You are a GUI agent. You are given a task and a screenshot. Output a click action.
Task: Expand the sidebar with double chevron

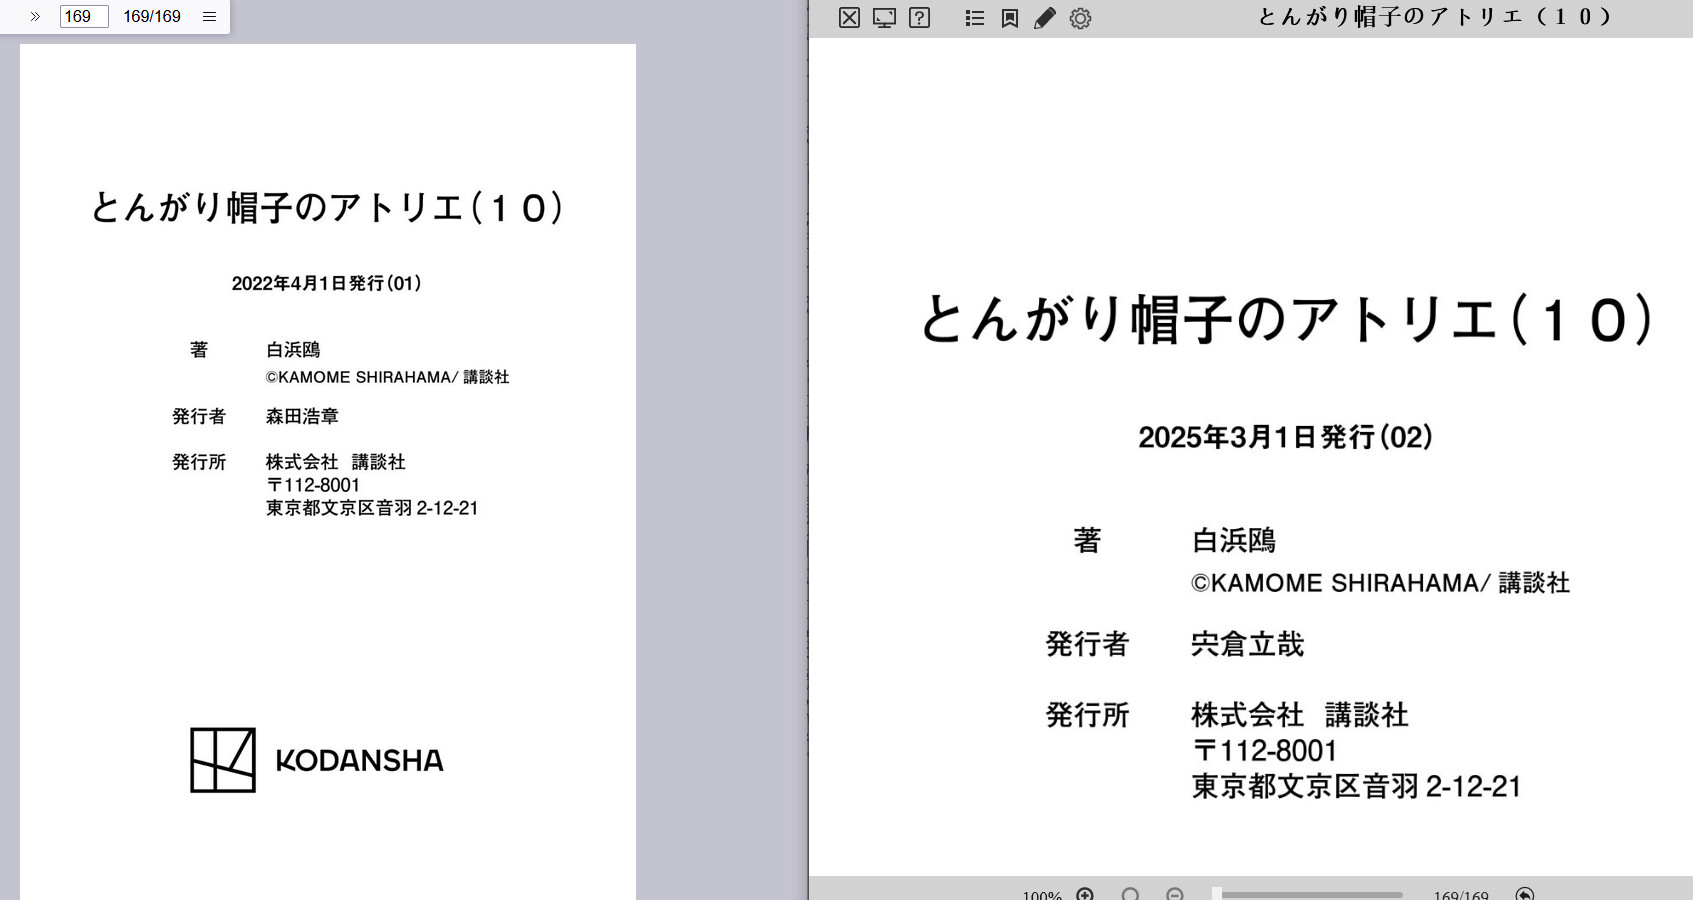tap(35, 16)
